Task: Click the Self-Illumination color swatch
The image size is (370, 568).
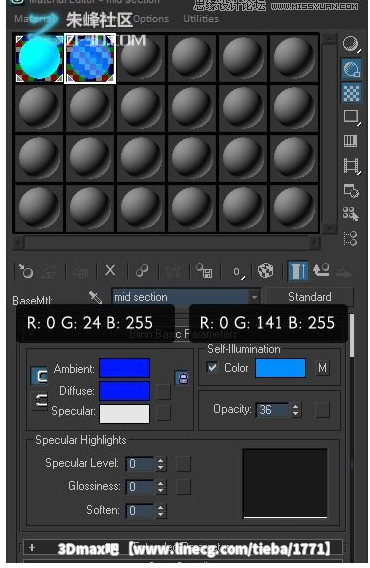Action: [280, 368]
